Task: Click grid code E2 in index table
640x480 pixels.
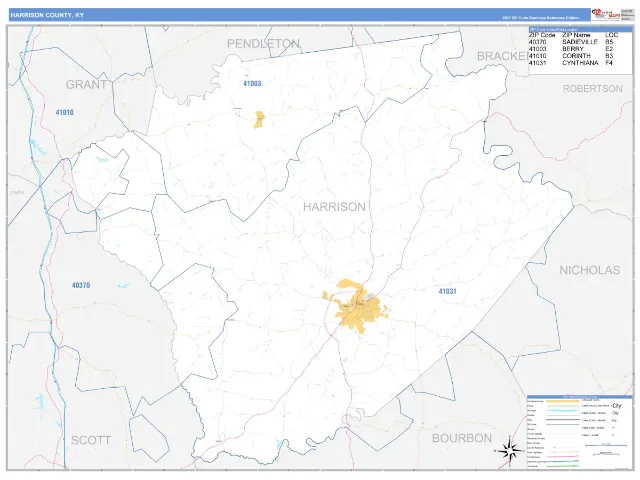Action: coord(609,49)
